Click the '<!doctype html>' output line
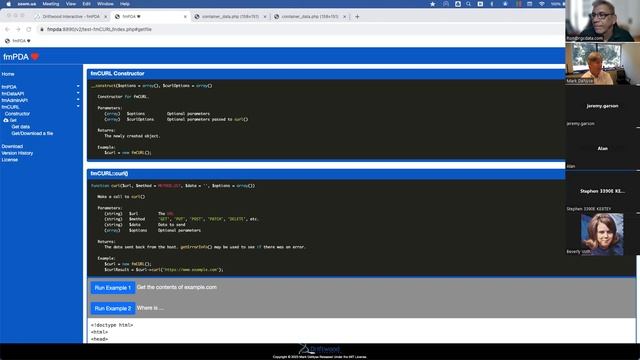The width and height of the screenshot is (640, 360). click(112, 325)
